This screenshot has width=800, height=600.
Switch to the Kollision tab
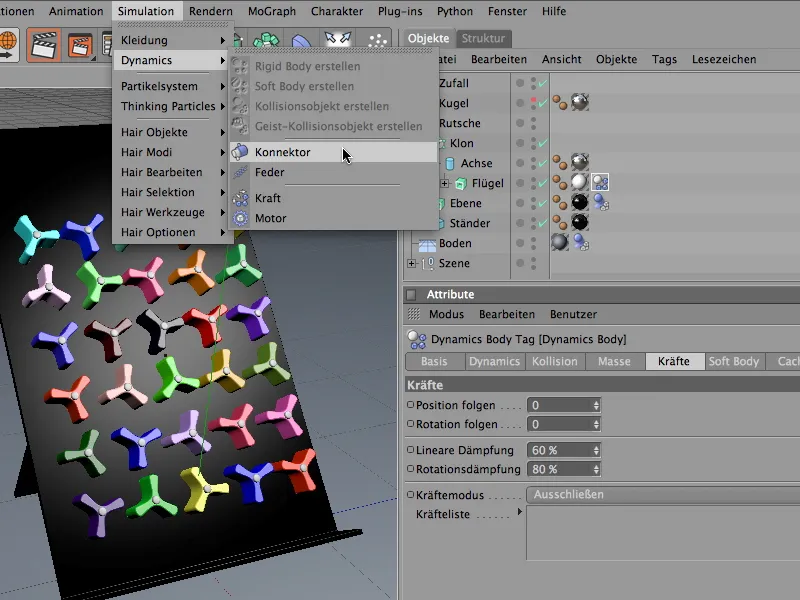point(554,362)
